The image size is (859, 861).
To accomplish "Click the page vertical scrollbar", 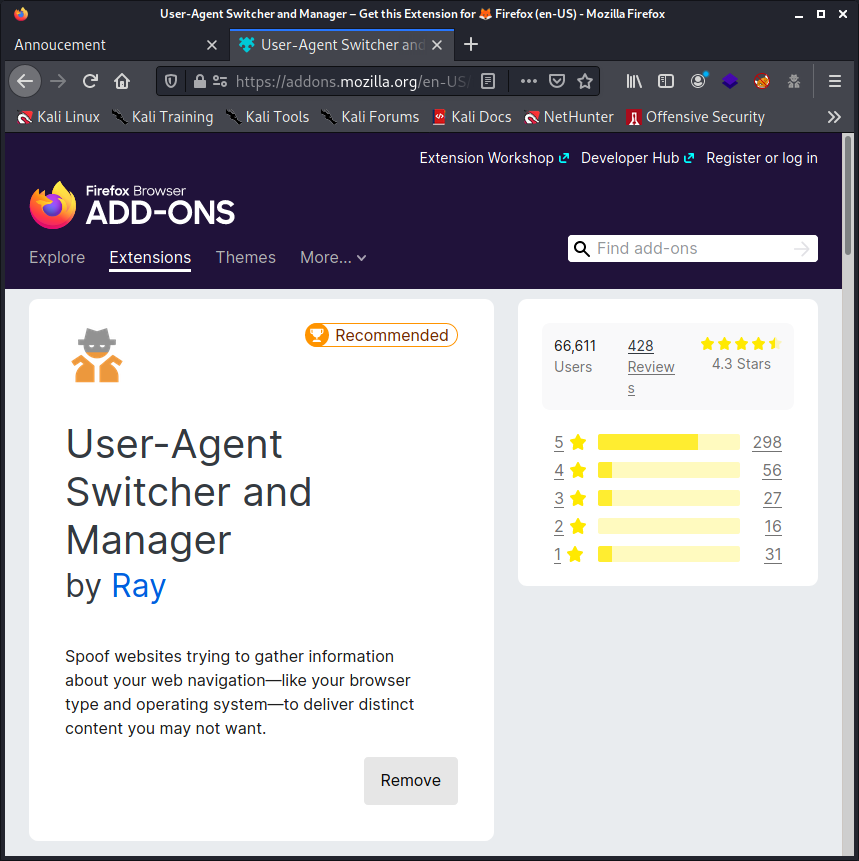I will point(848,193).
